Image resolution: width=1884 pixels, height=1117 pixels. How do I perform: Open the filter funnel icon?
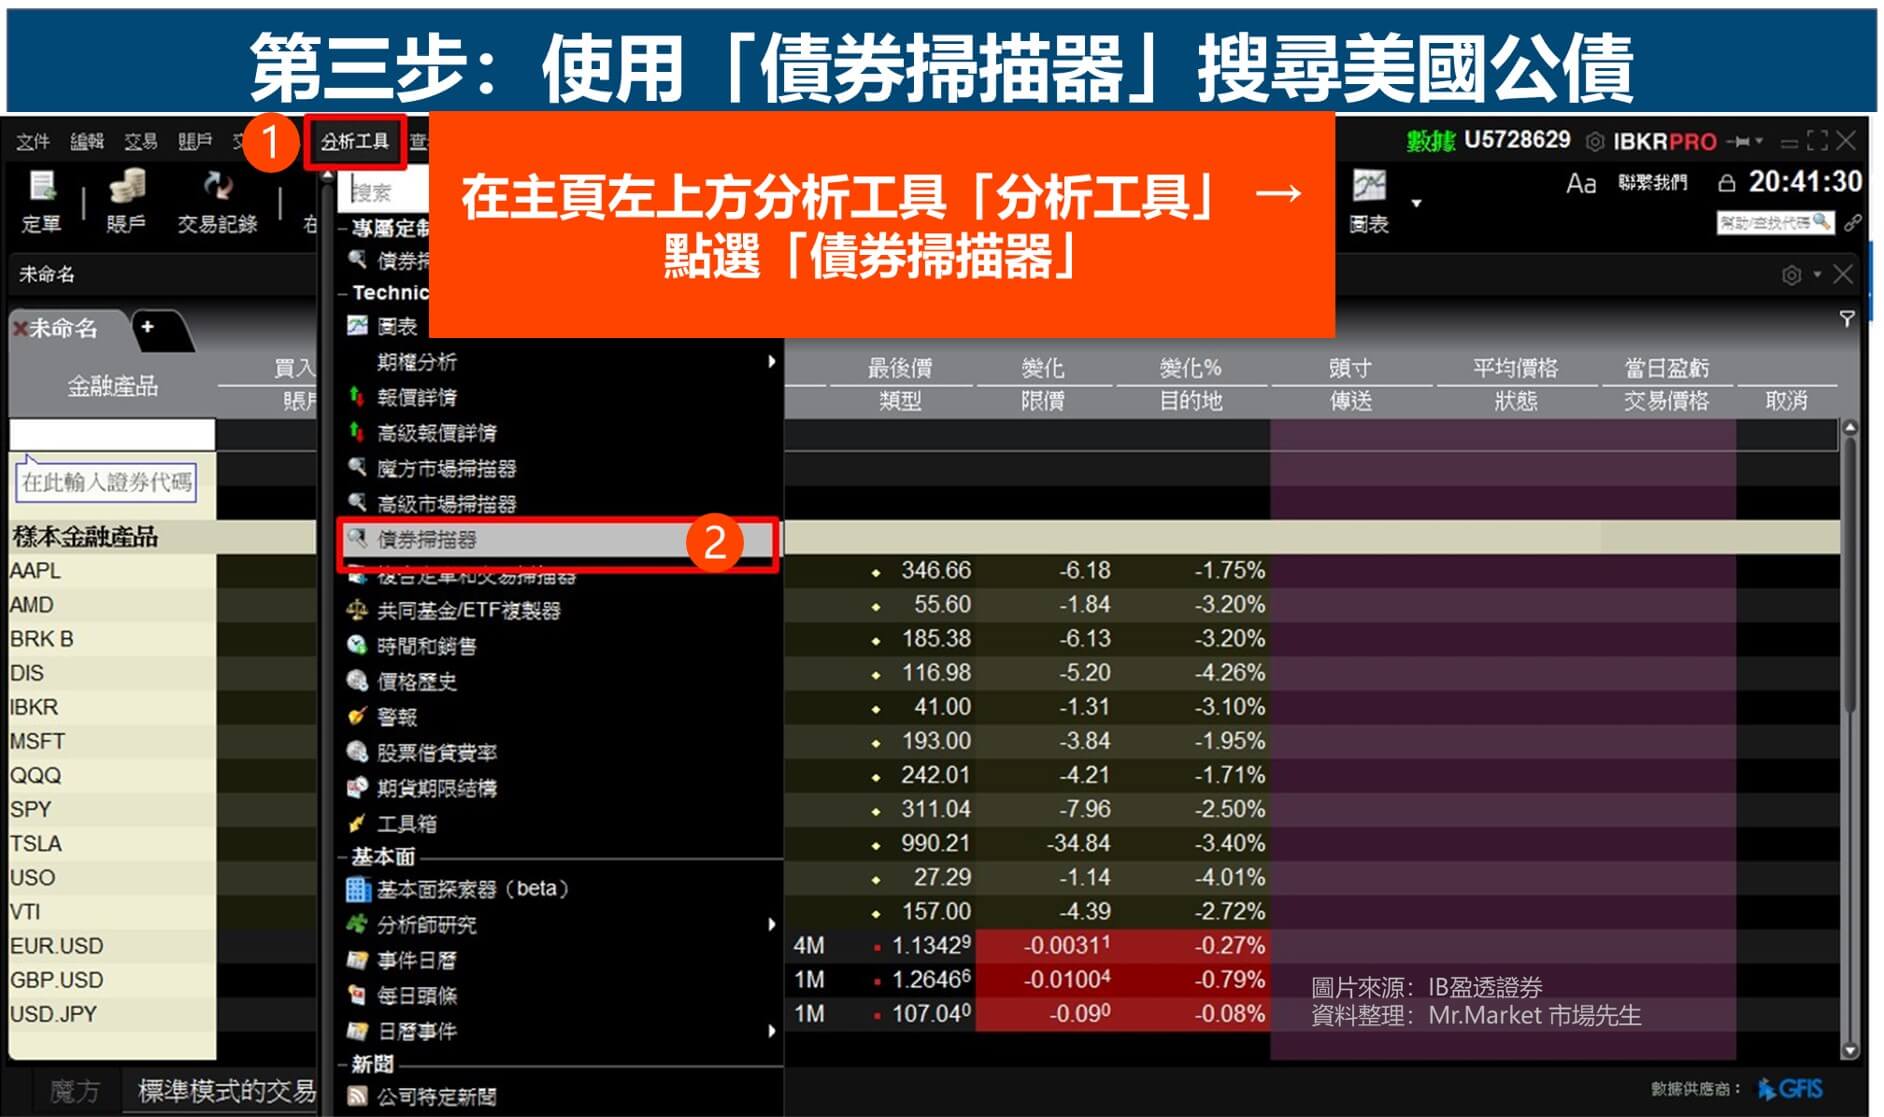coord(1847,319)
